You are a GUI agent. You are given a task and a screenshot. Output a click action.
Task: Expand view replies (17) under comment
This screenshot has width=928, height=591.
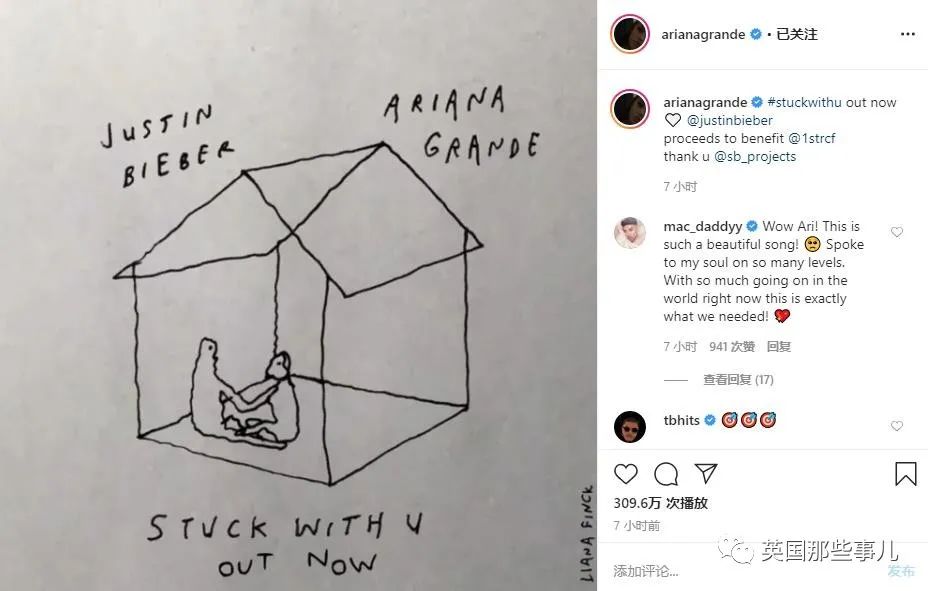pos(738,380)
